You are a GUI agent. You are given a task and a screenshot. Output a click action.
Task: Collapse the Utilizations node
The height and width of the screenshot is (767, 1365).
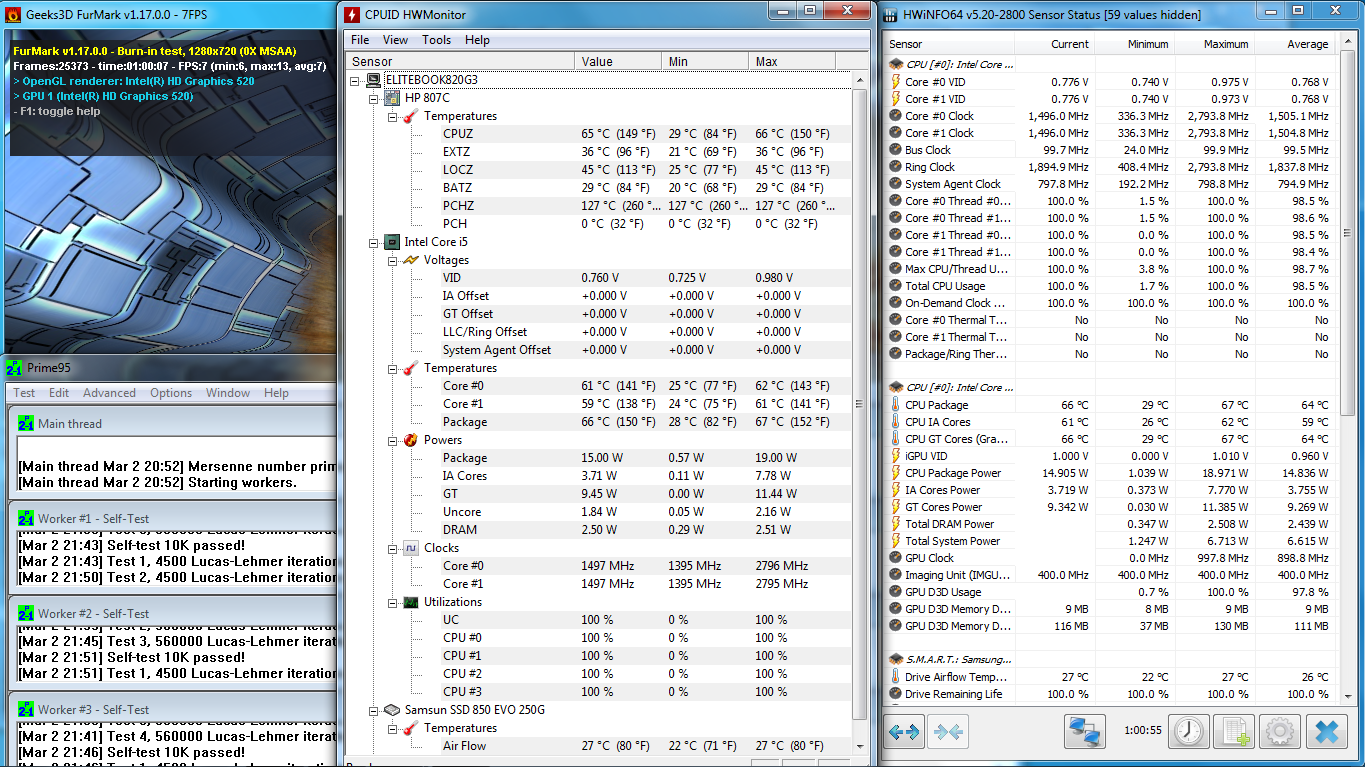coord(393,602)
